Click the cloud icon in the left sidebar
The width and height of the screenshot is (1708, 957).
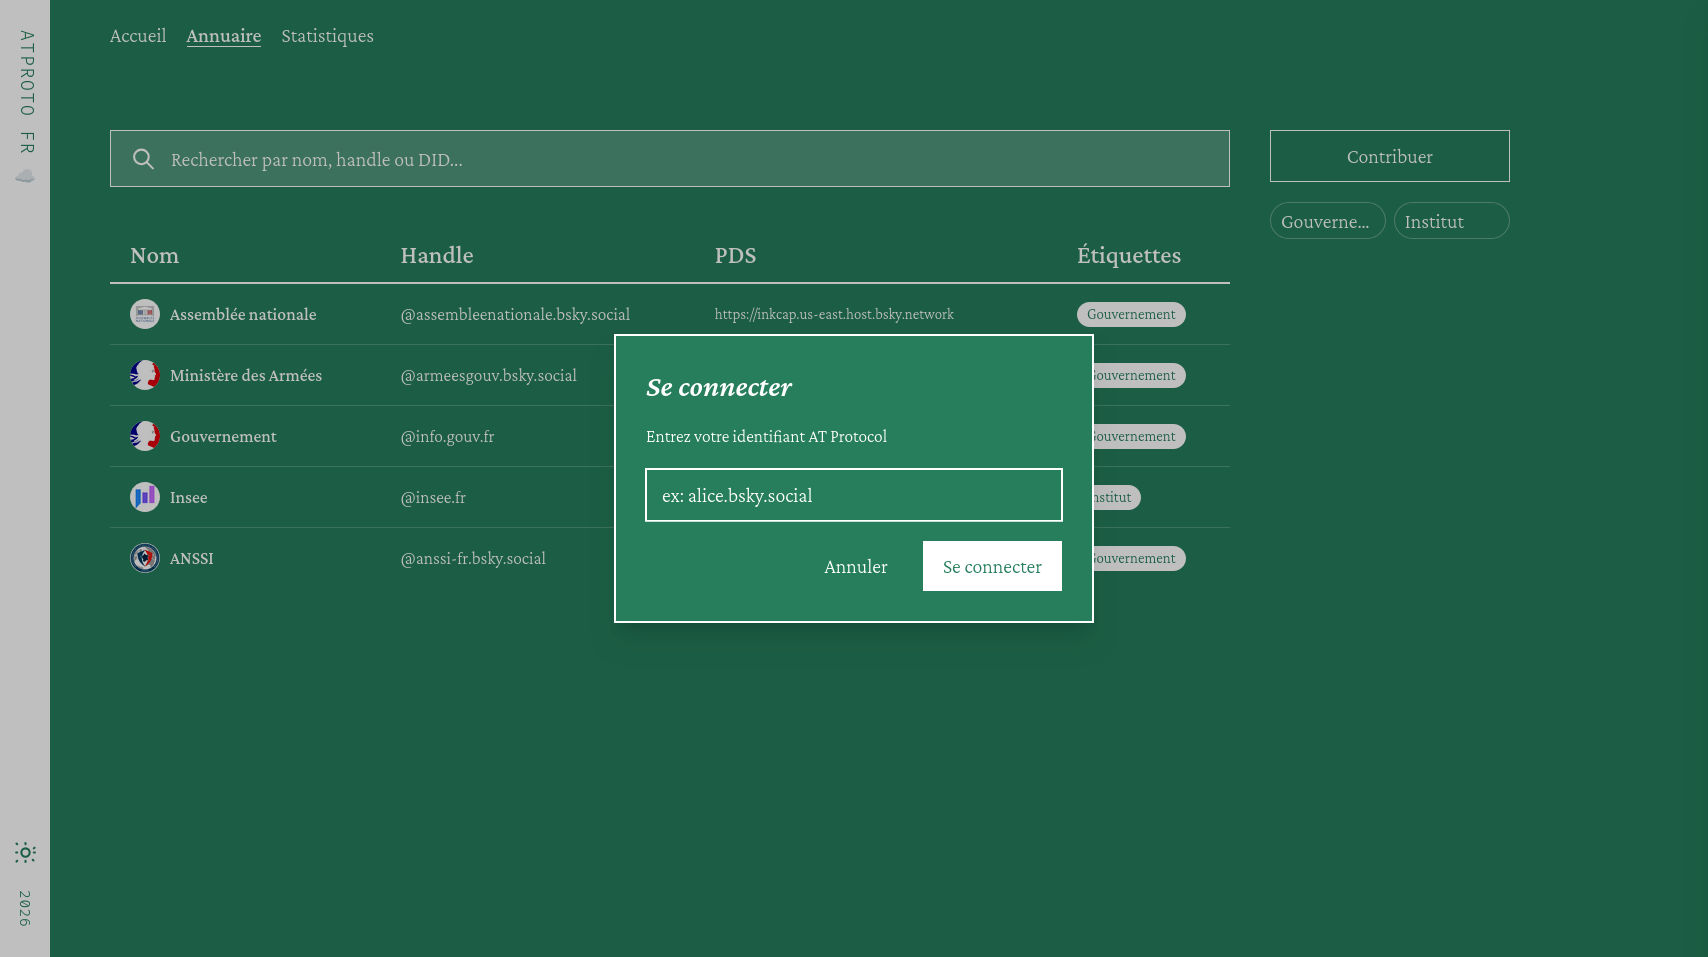[25, 176]
